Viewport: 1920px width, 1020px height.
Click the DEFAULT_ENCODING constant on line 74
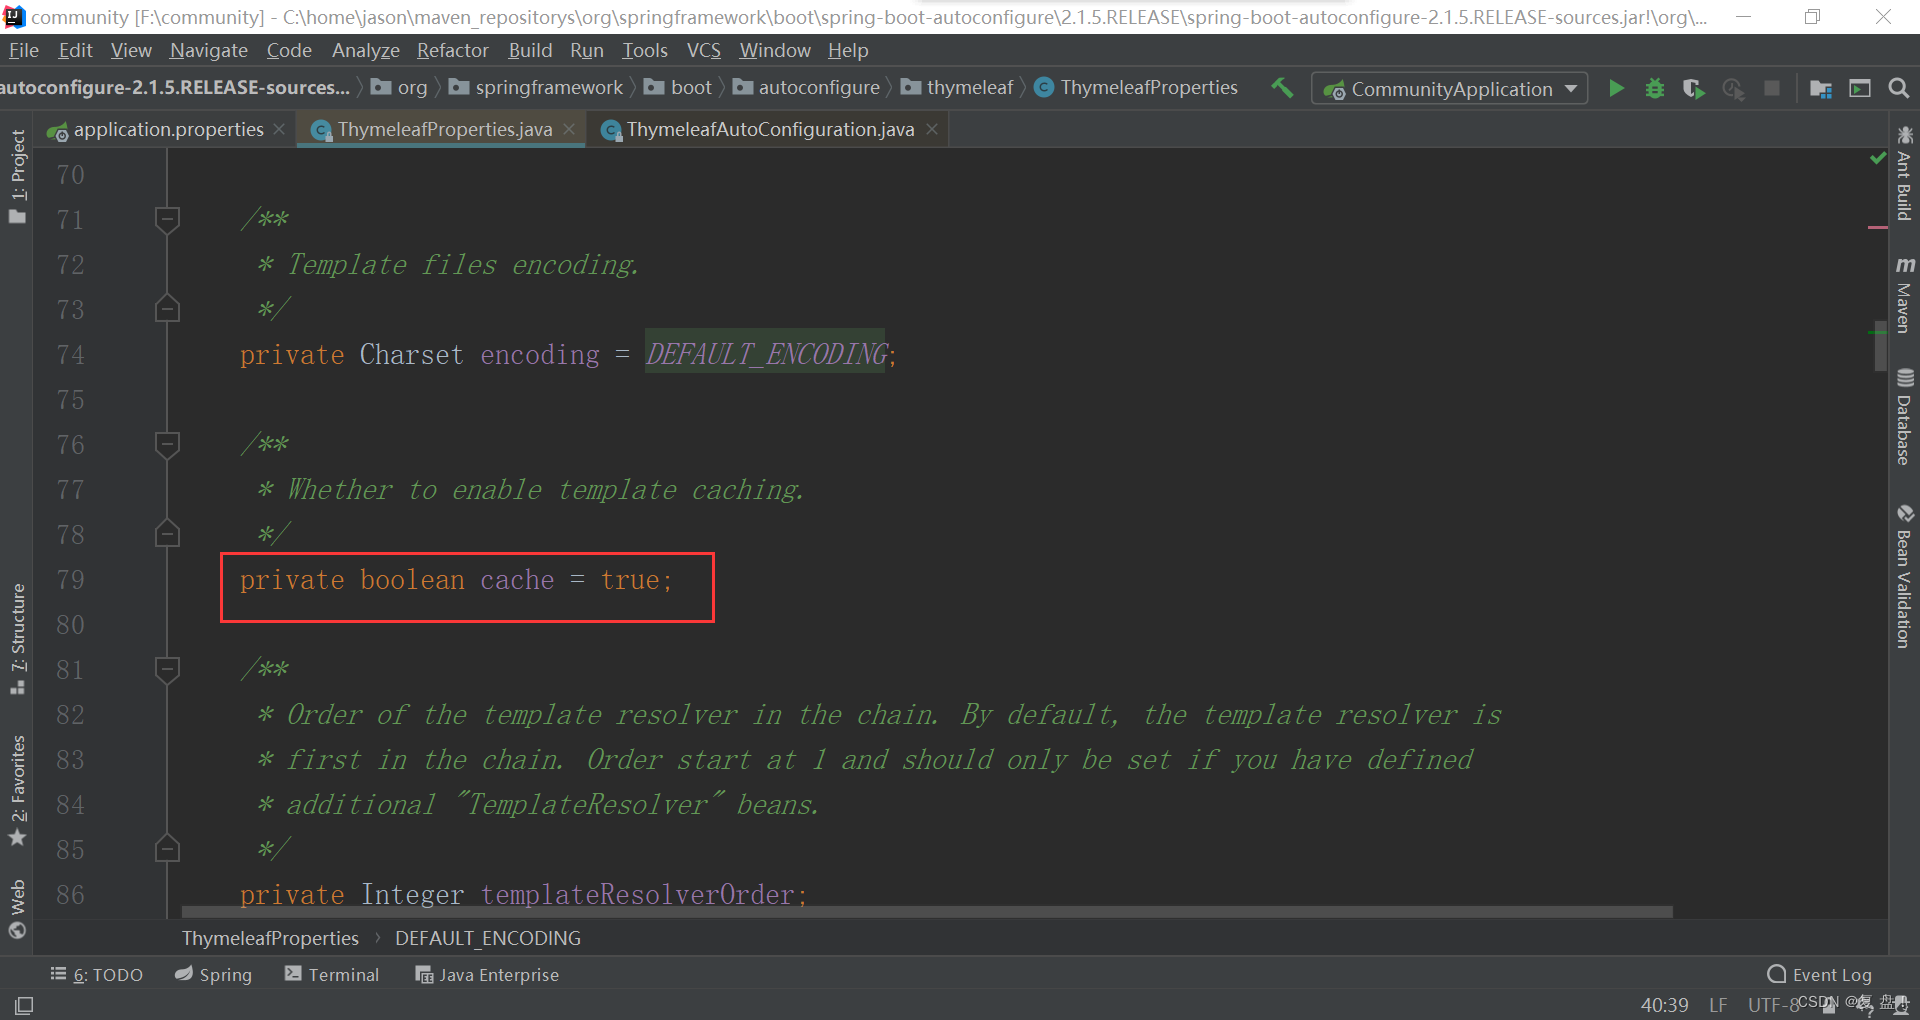(766, 354)
